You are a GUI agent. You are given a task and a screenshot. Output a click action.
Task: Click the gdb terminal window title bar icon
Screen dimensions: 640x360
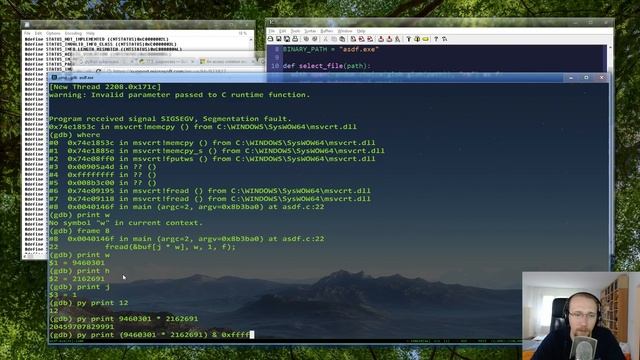[54, 77]
